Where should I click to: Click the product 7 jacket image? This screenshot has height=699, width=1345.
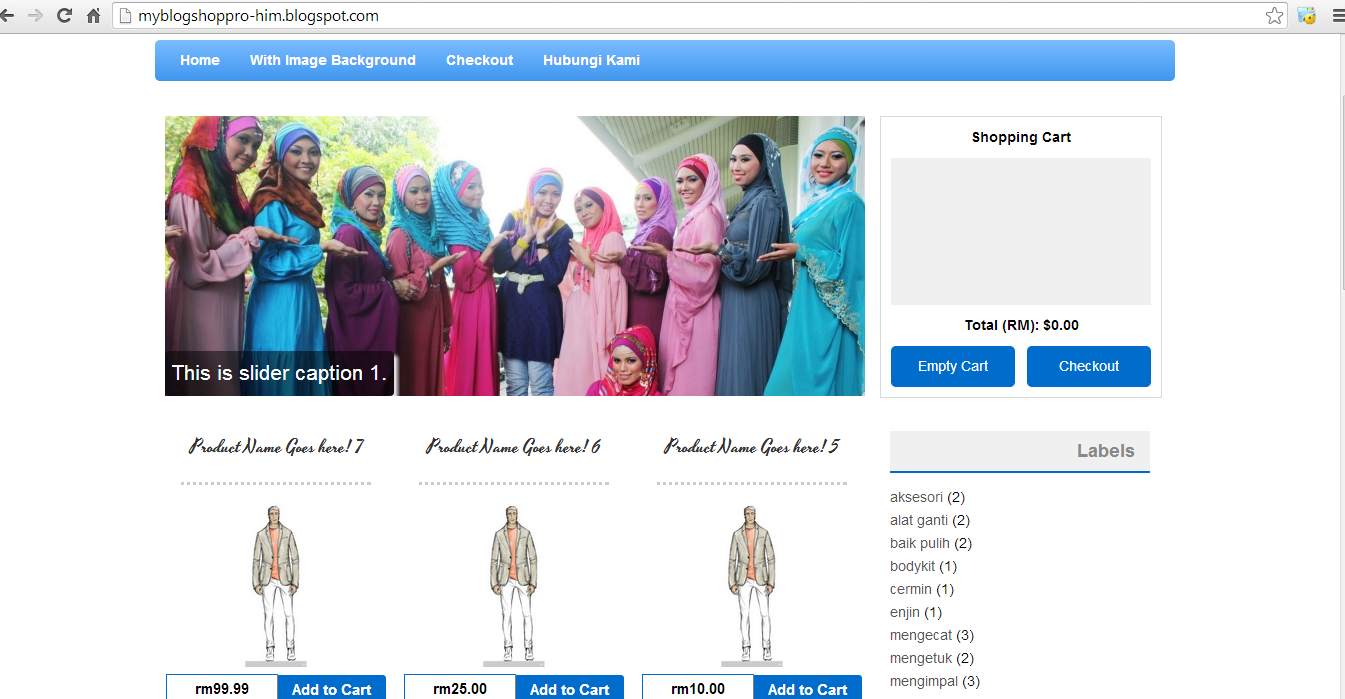point(275,585)
